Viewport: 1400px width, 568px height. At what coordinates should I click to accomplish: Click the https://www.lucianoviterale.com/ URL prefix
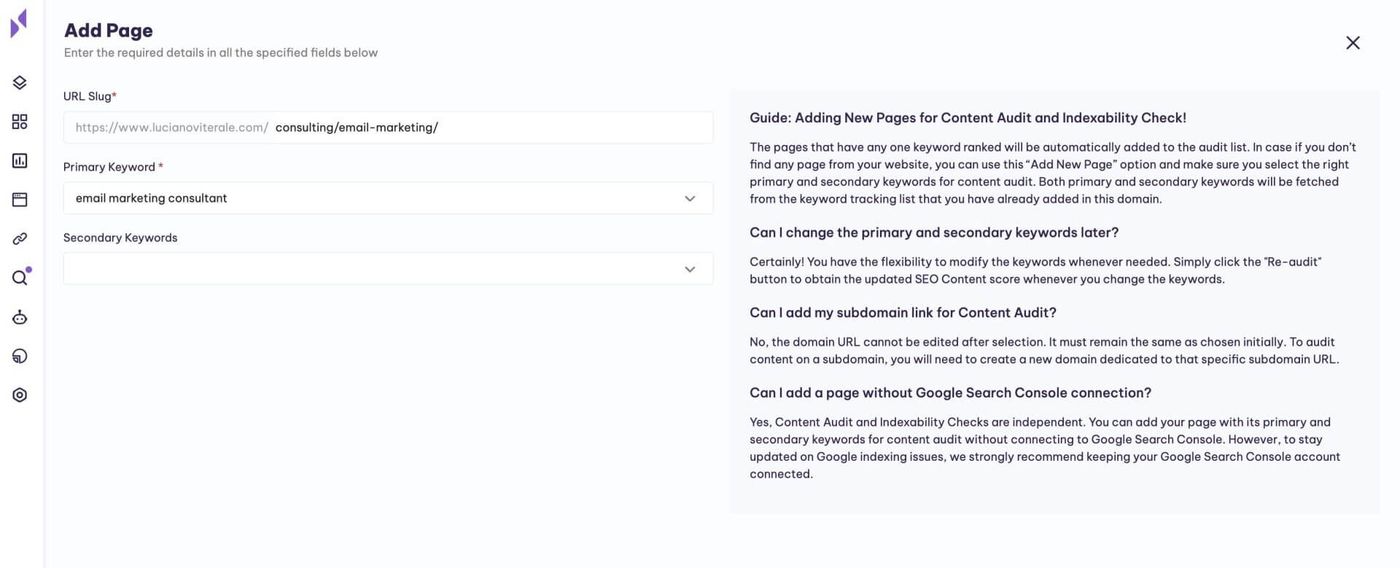171,127
